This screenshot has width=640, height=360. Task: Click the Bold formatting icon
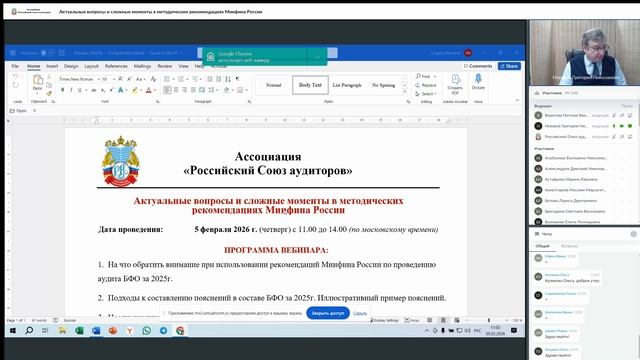pos(62,90)
